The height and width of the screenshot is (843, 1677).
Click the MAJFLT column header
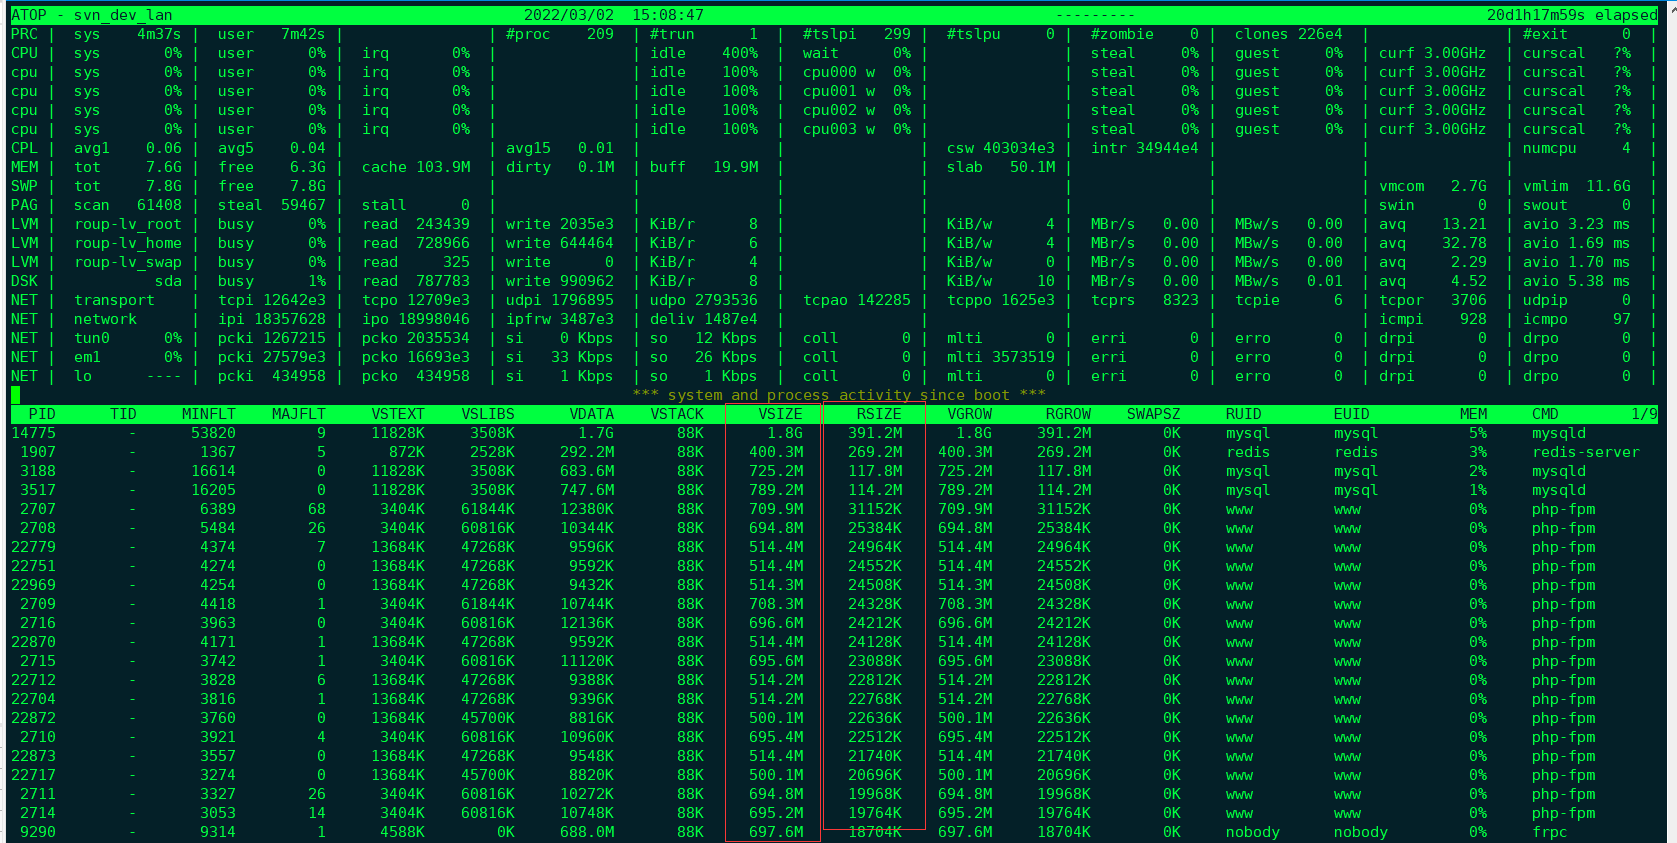click(x=299, y=414)
